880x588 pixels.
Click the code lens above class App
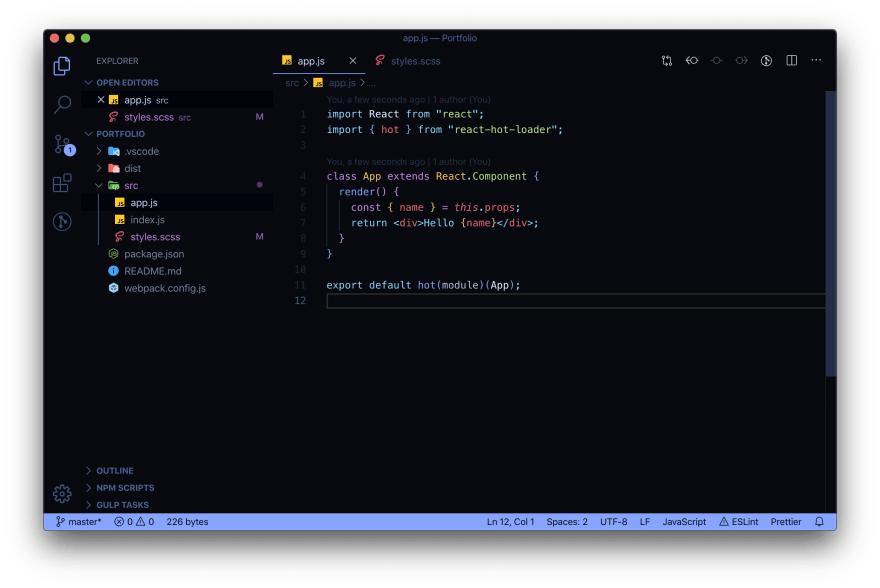pyautogui.click(x=409, y=162)
